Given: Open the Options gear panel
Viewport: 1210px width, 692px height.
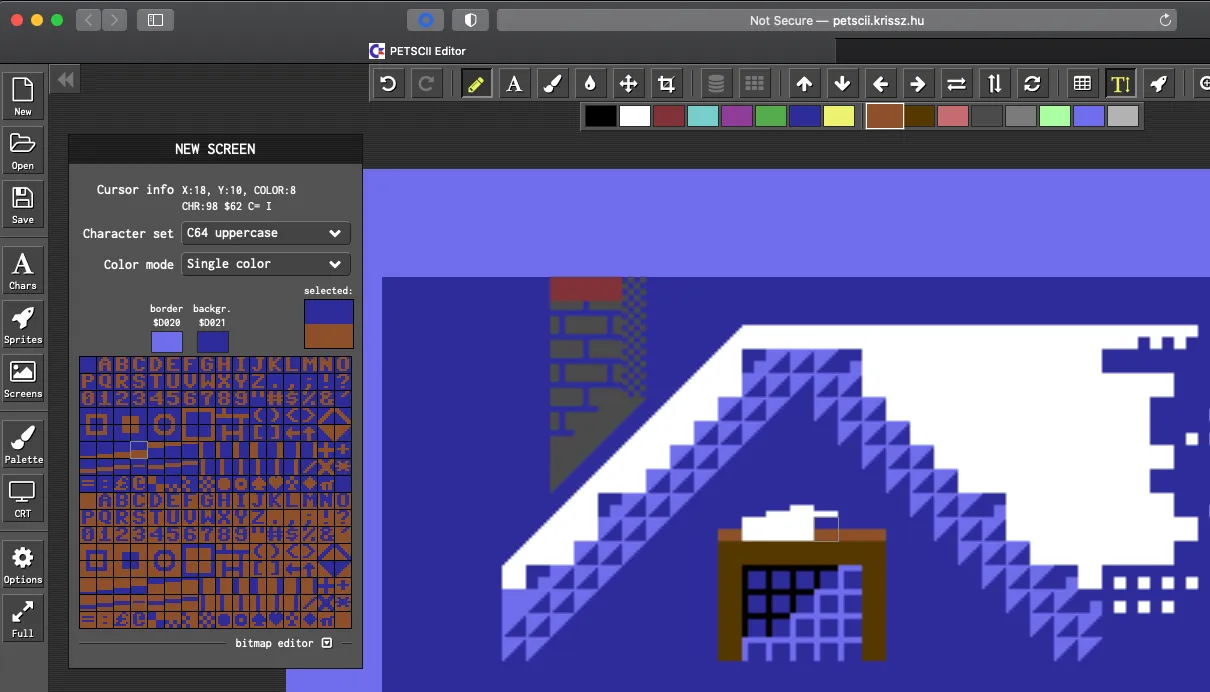Looking at the screenshot, I should (x=23, y=565).
